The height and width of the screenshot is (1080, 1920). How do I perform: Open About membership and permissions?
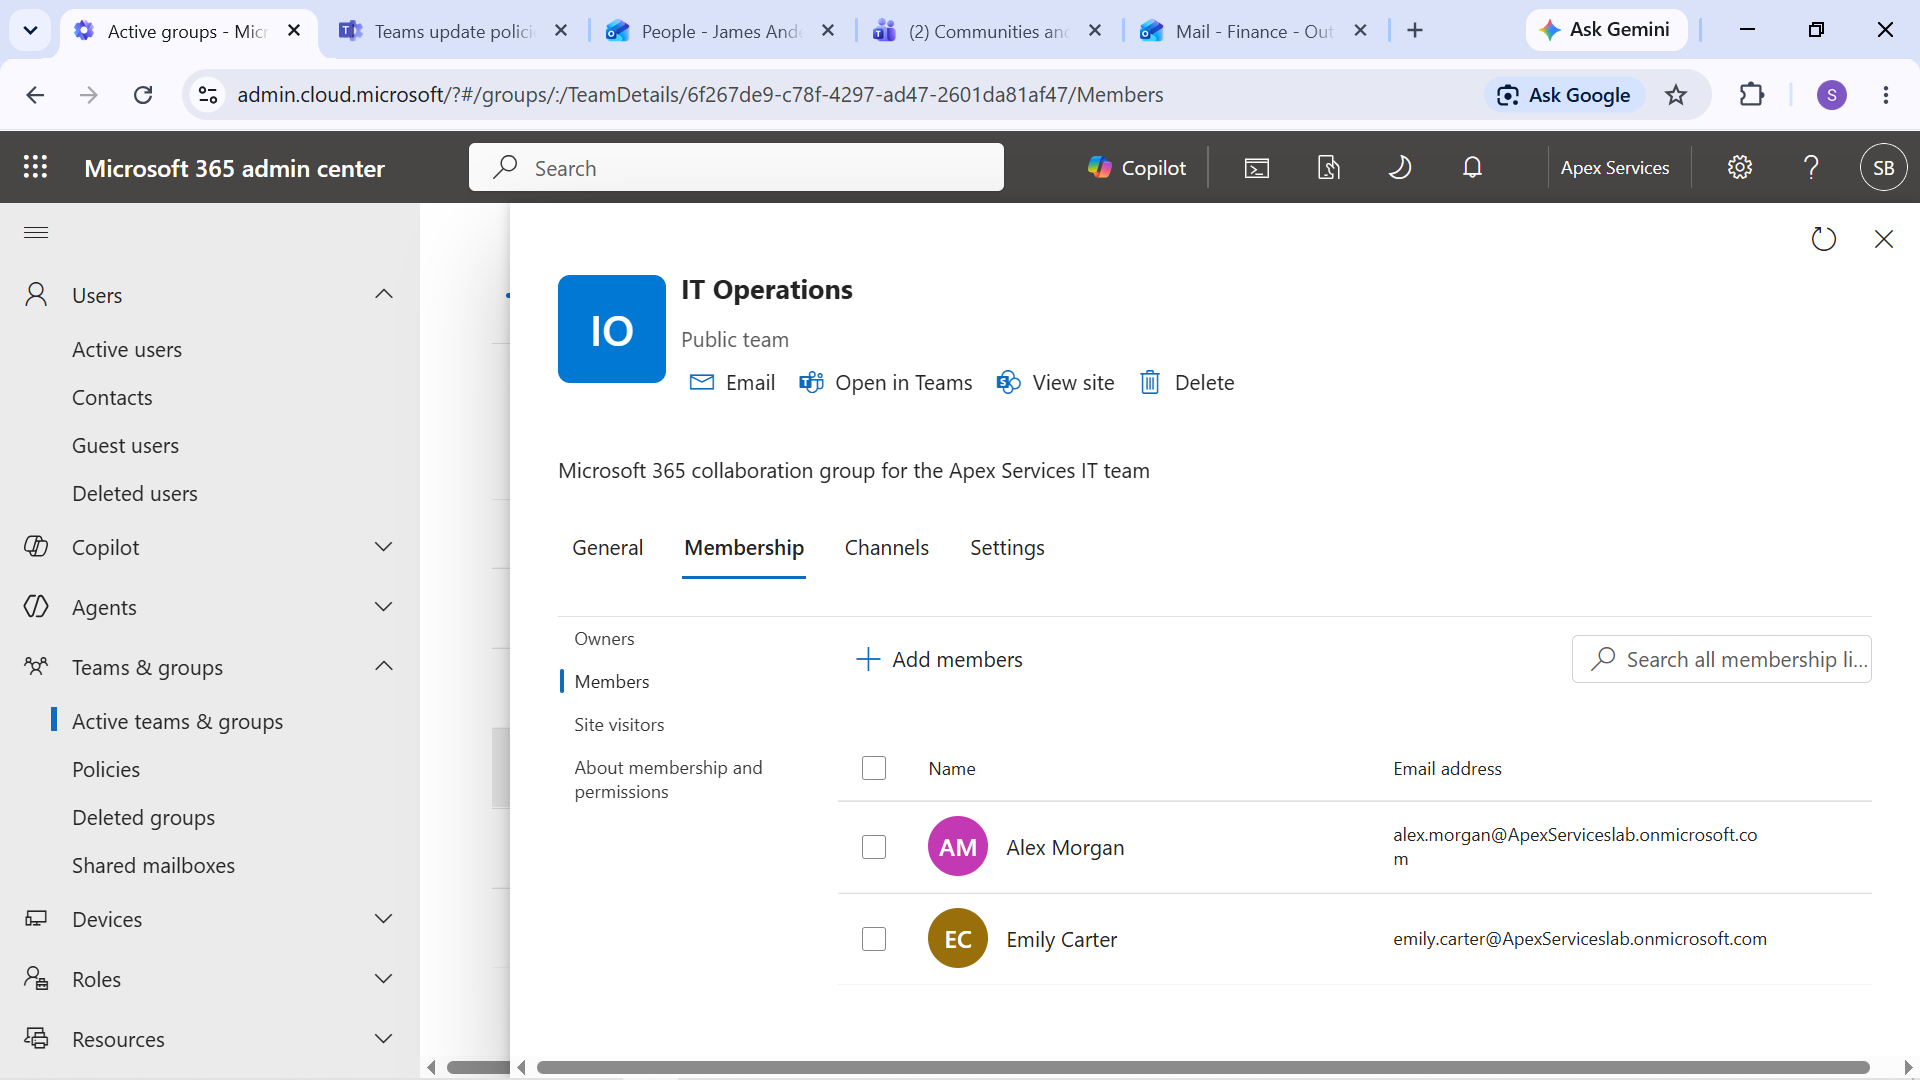point(668,780)
